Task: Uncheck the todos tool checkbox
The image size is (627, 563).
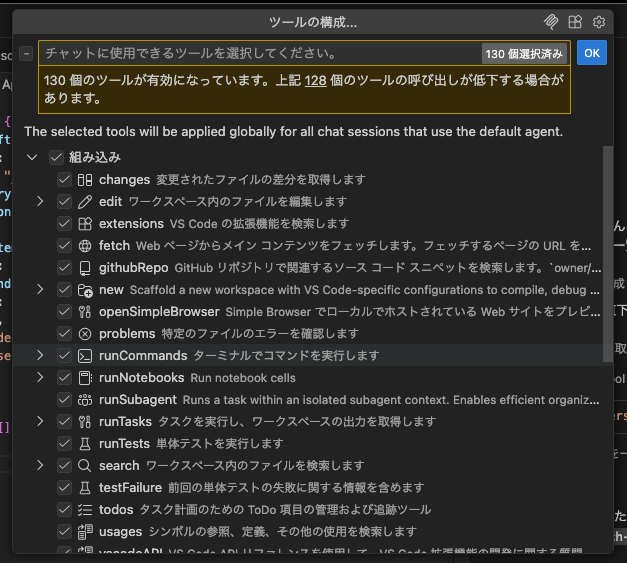Action: (x=64, y=510)
